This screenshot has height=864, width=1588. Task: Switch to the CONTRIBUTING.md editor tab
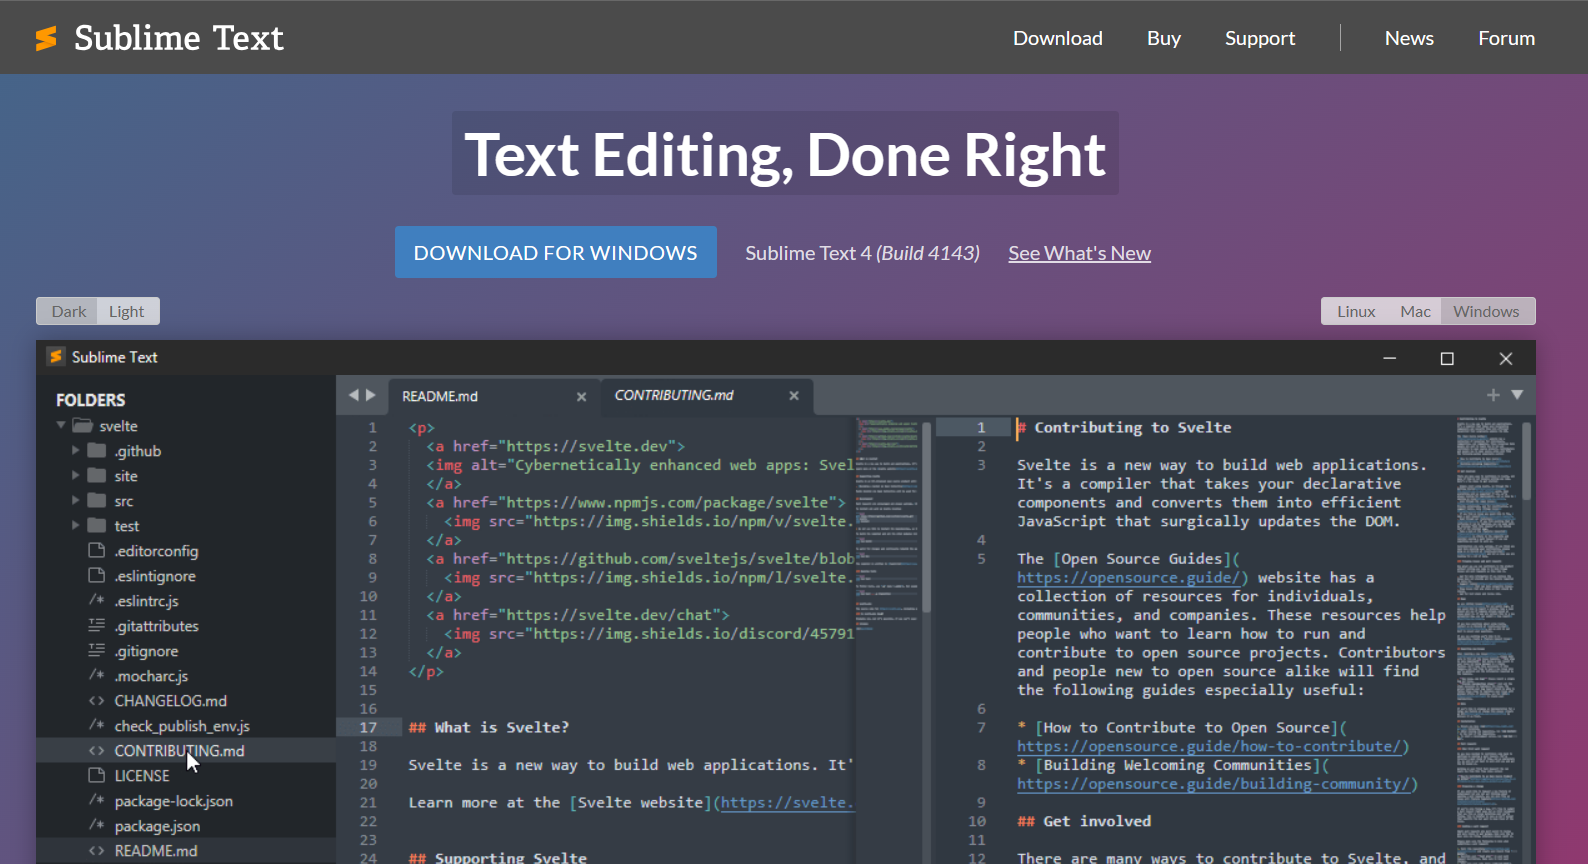click(x=707, y=396)
